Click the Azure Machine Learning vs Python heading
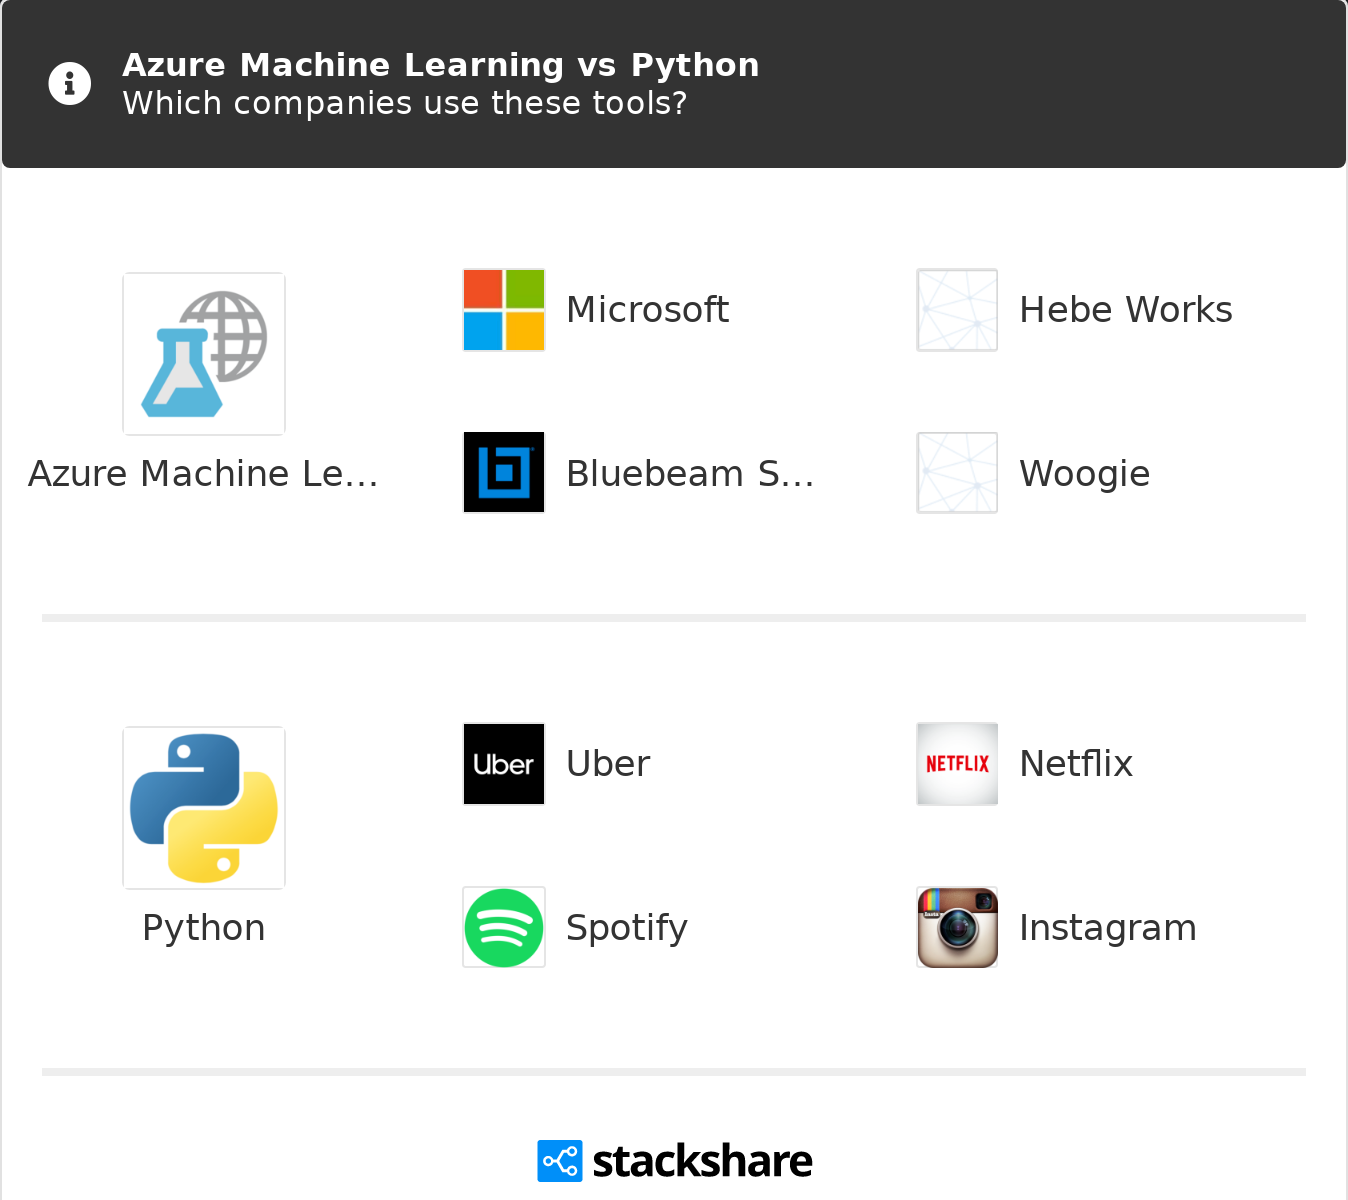The width and height of the screenshot is (1348, 1200). [x=440, y=65]
